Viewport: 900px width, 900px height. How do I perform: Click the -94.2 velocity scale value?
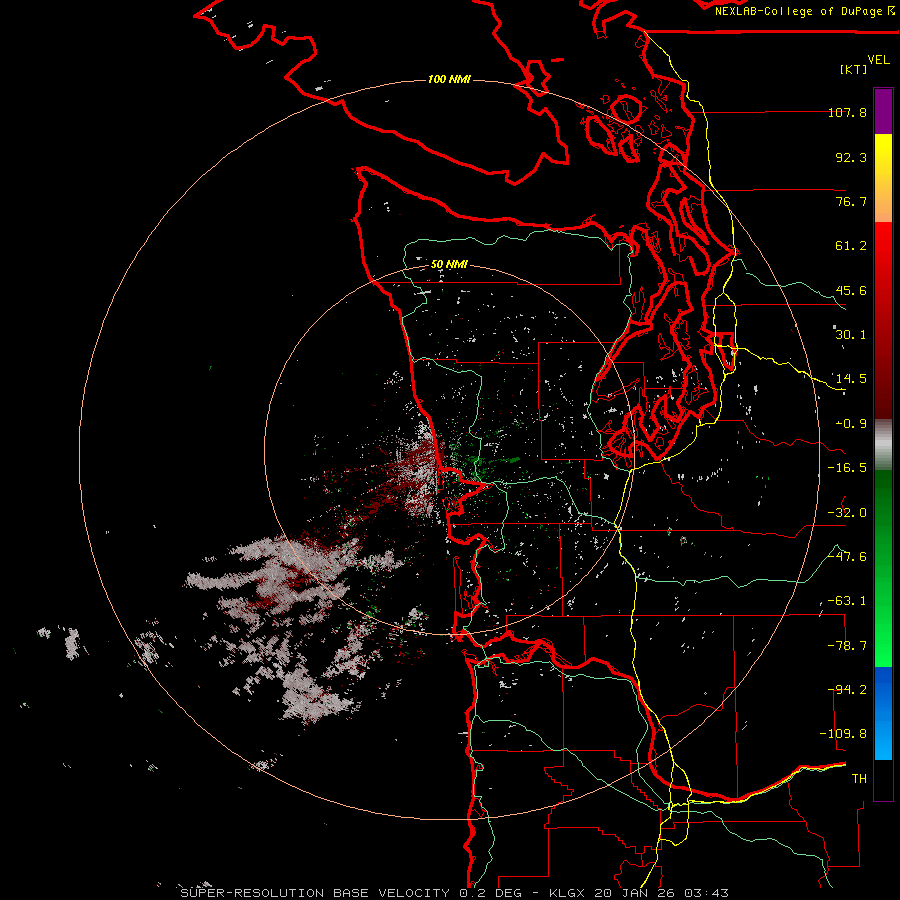pyautogui.click(x=847, y=690)
